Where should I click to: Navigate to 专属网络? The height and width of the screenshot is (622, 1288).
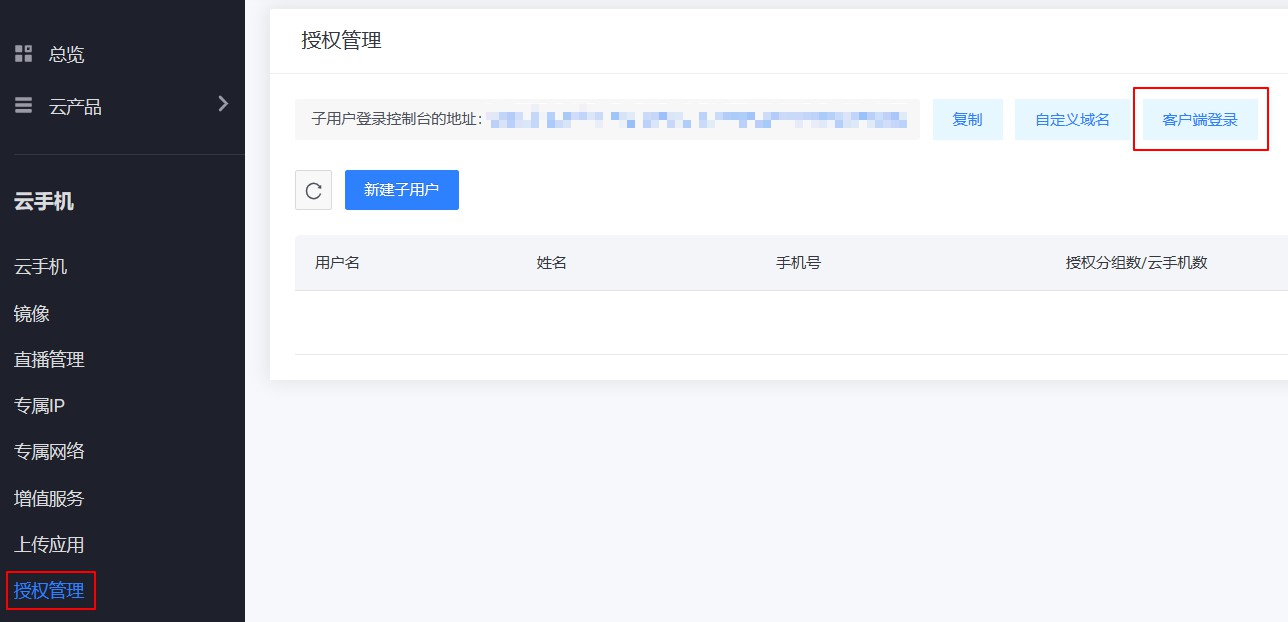pyautogui.click(x=49, y=452)
